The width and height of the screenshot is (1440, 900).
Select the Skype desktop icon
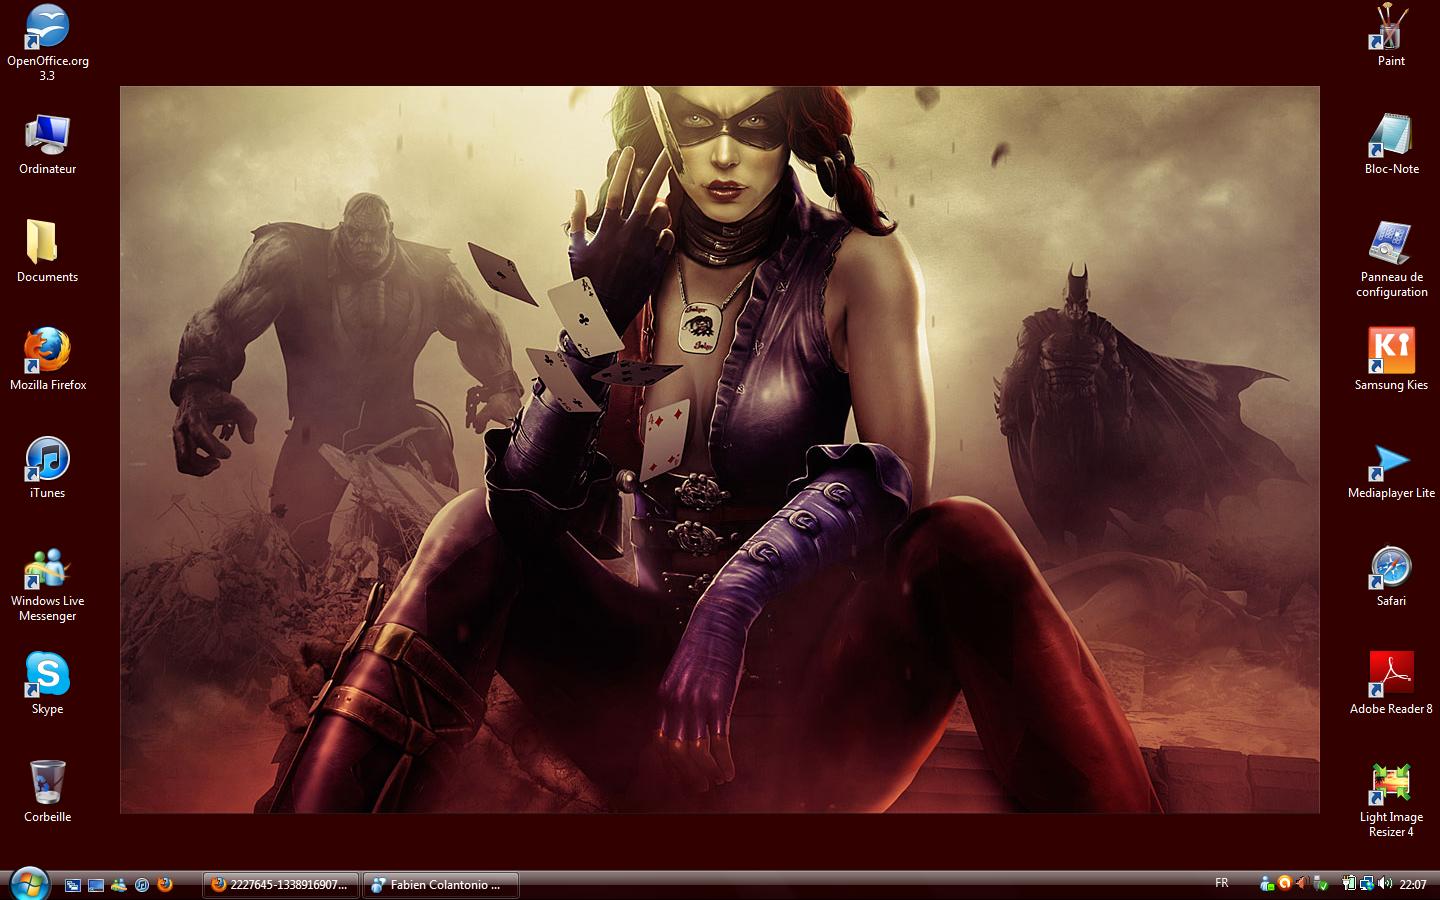click(47, 675)
